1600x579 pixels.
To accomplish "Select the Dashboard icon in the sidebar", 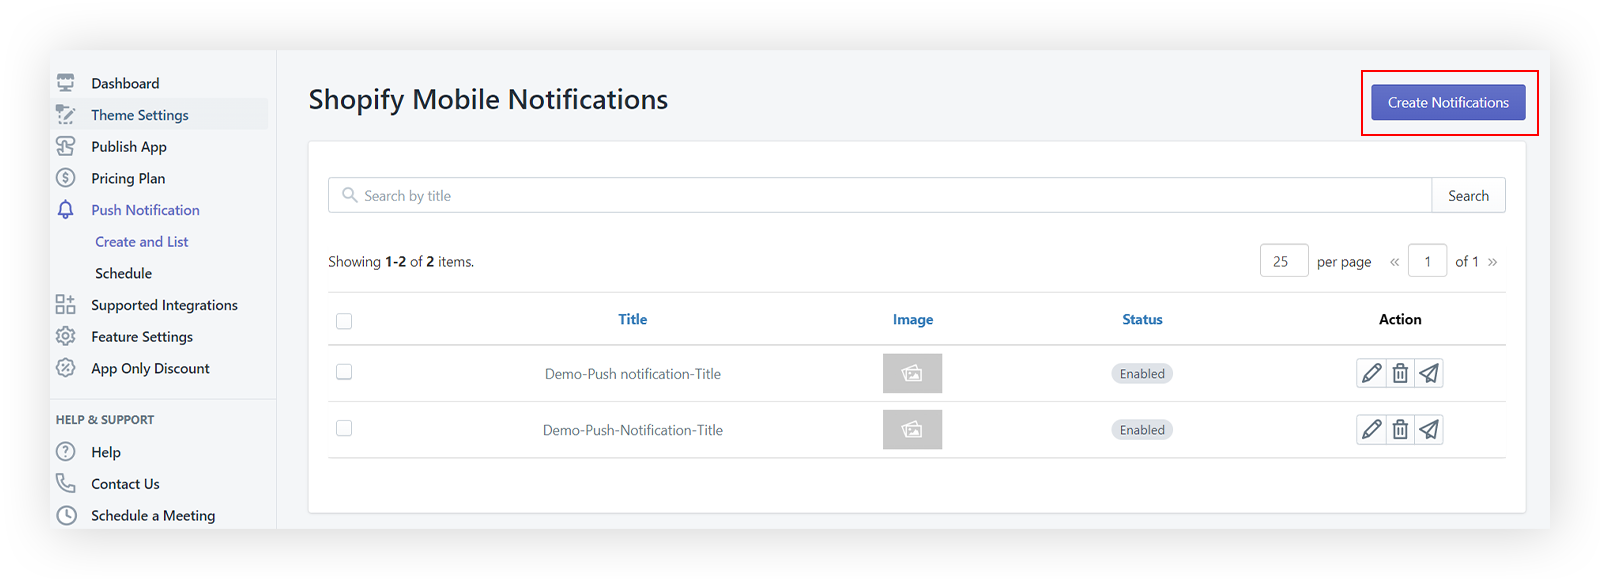I will [65, 82].
